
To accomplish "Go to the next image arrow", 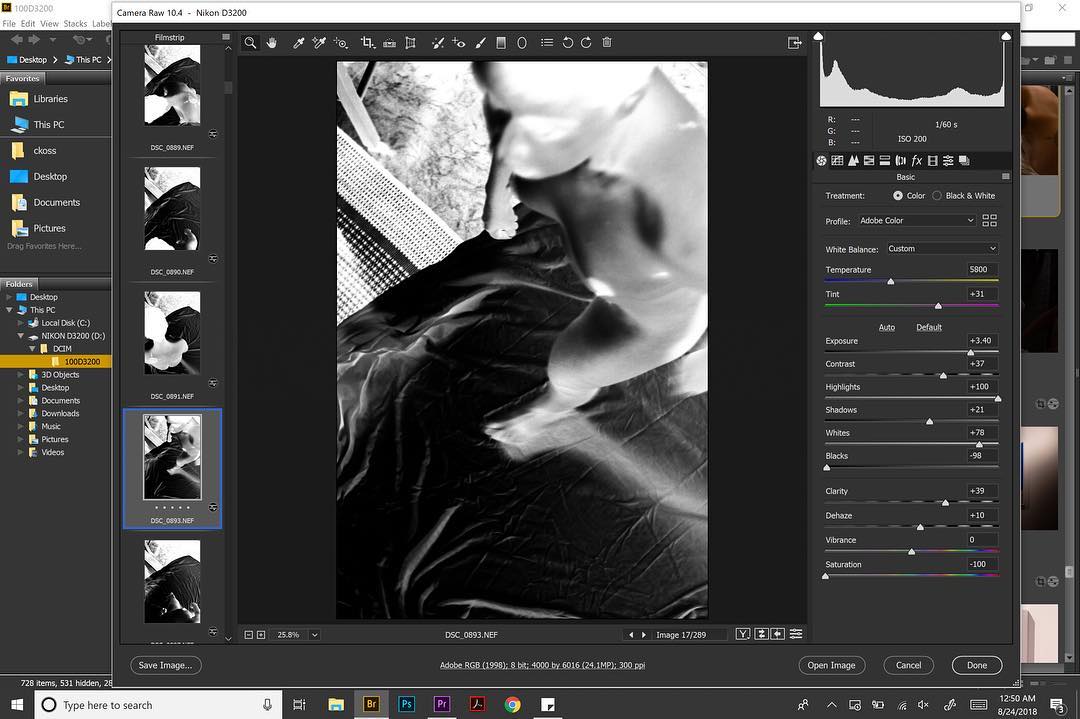I will (643, 635).
